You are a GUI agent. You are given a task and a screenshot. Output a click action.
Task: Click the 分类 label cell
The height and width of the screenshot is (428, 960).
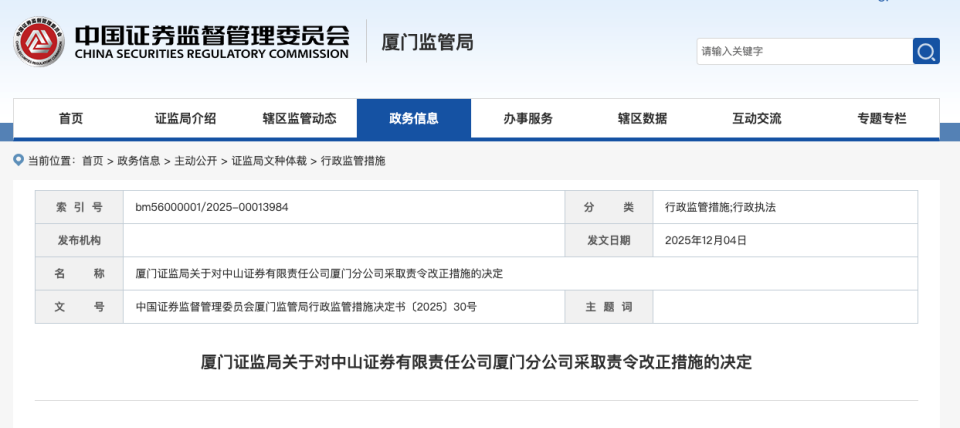[x=609, y=208]
